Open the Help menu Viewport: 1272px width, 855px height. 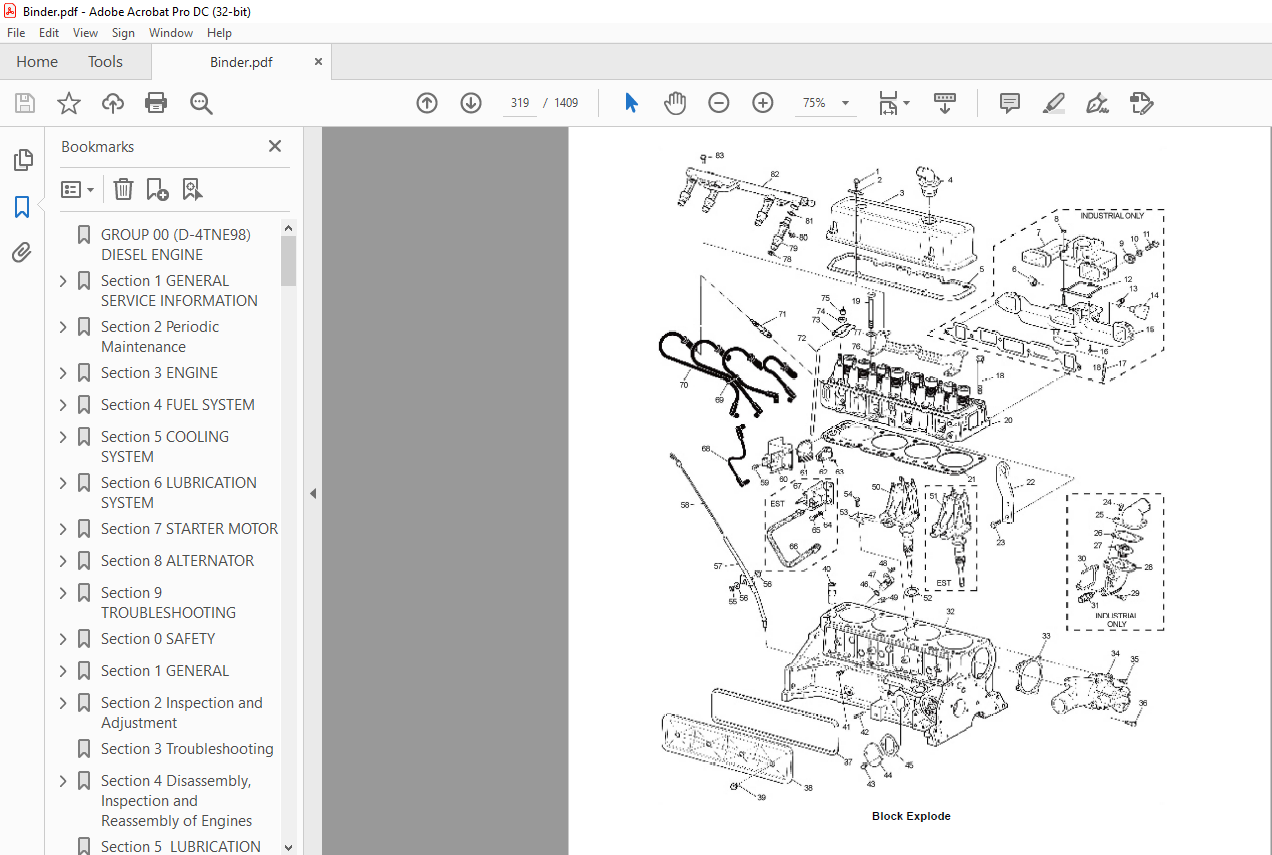219,33
